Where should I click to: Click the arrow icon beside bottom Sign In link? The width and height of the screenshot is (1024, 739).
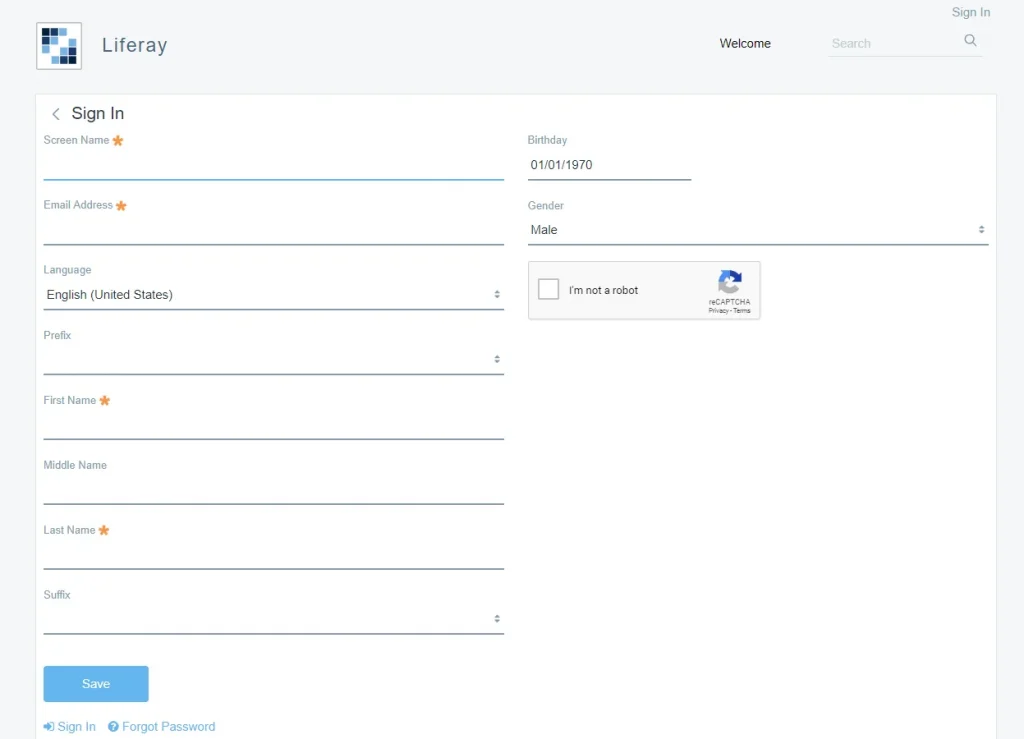click(48, 726)
